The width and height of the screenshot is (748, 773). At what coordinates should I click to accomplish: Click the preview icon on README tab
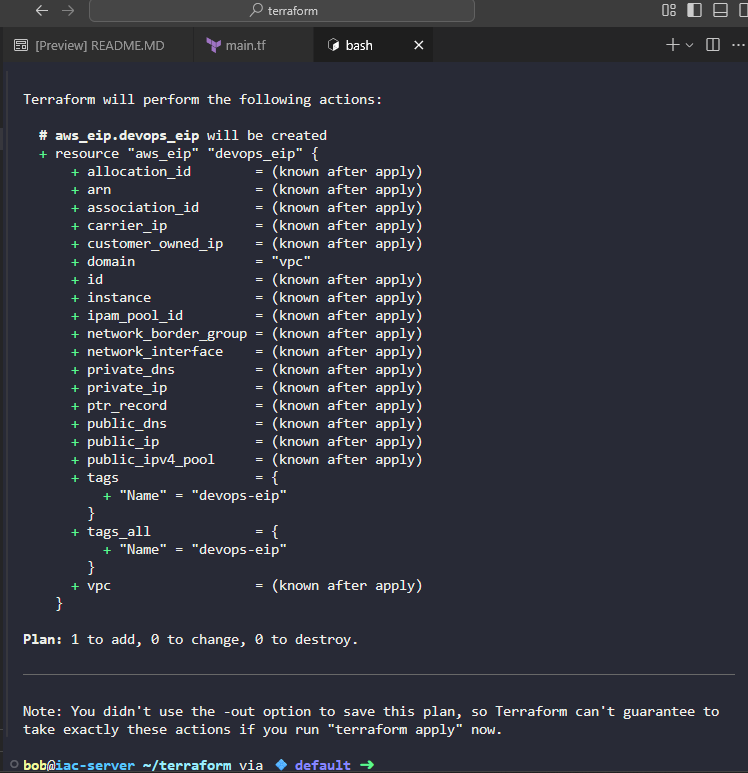(x=21, y=45)
